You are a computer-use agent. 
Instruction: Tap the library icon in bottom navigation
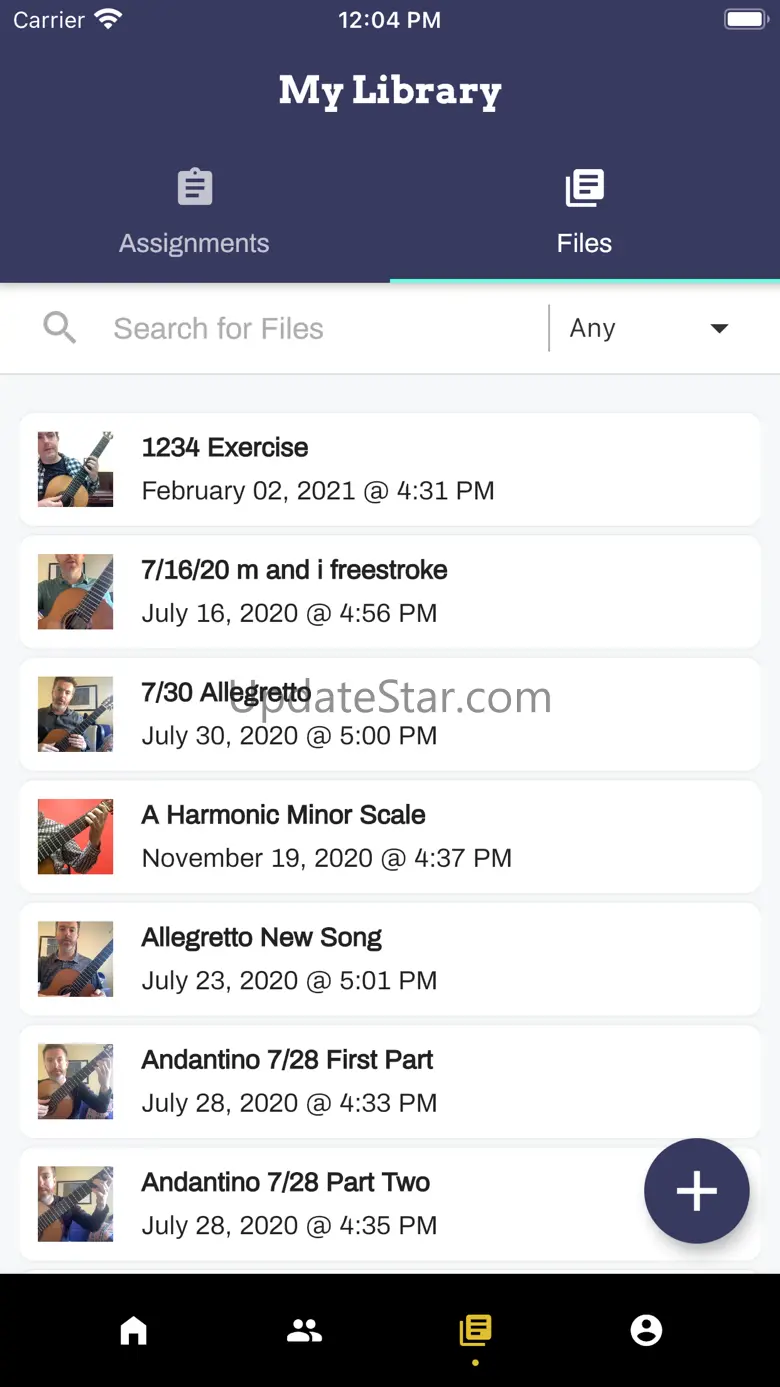(475, 1330)
